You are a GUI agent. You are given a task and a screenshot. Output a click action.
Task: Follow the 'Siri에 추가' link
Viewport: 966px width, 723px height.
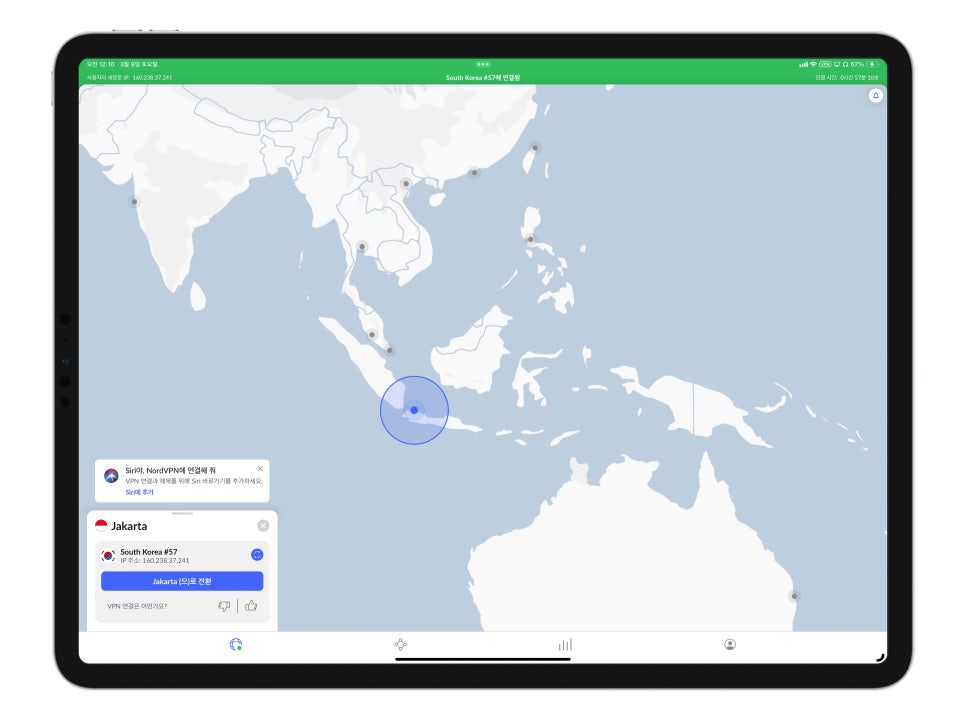click(139, 492)
